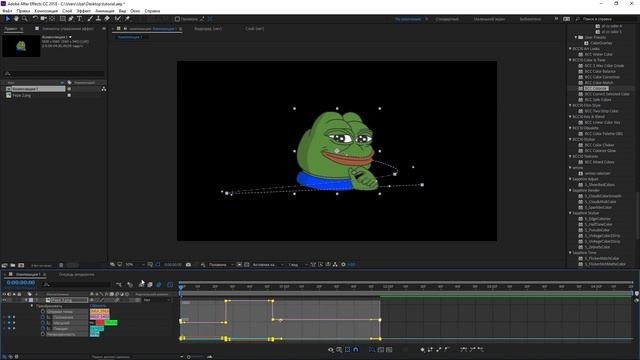
Task: Click the current timecode field in timeline
Action: pos(21,282)
